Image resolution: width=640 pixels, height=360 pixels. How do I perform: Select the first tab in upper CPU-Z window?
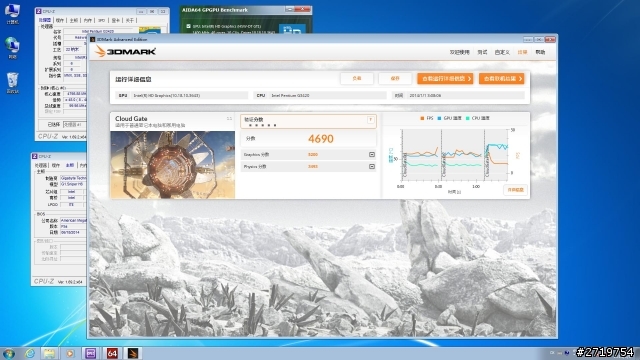44,20
